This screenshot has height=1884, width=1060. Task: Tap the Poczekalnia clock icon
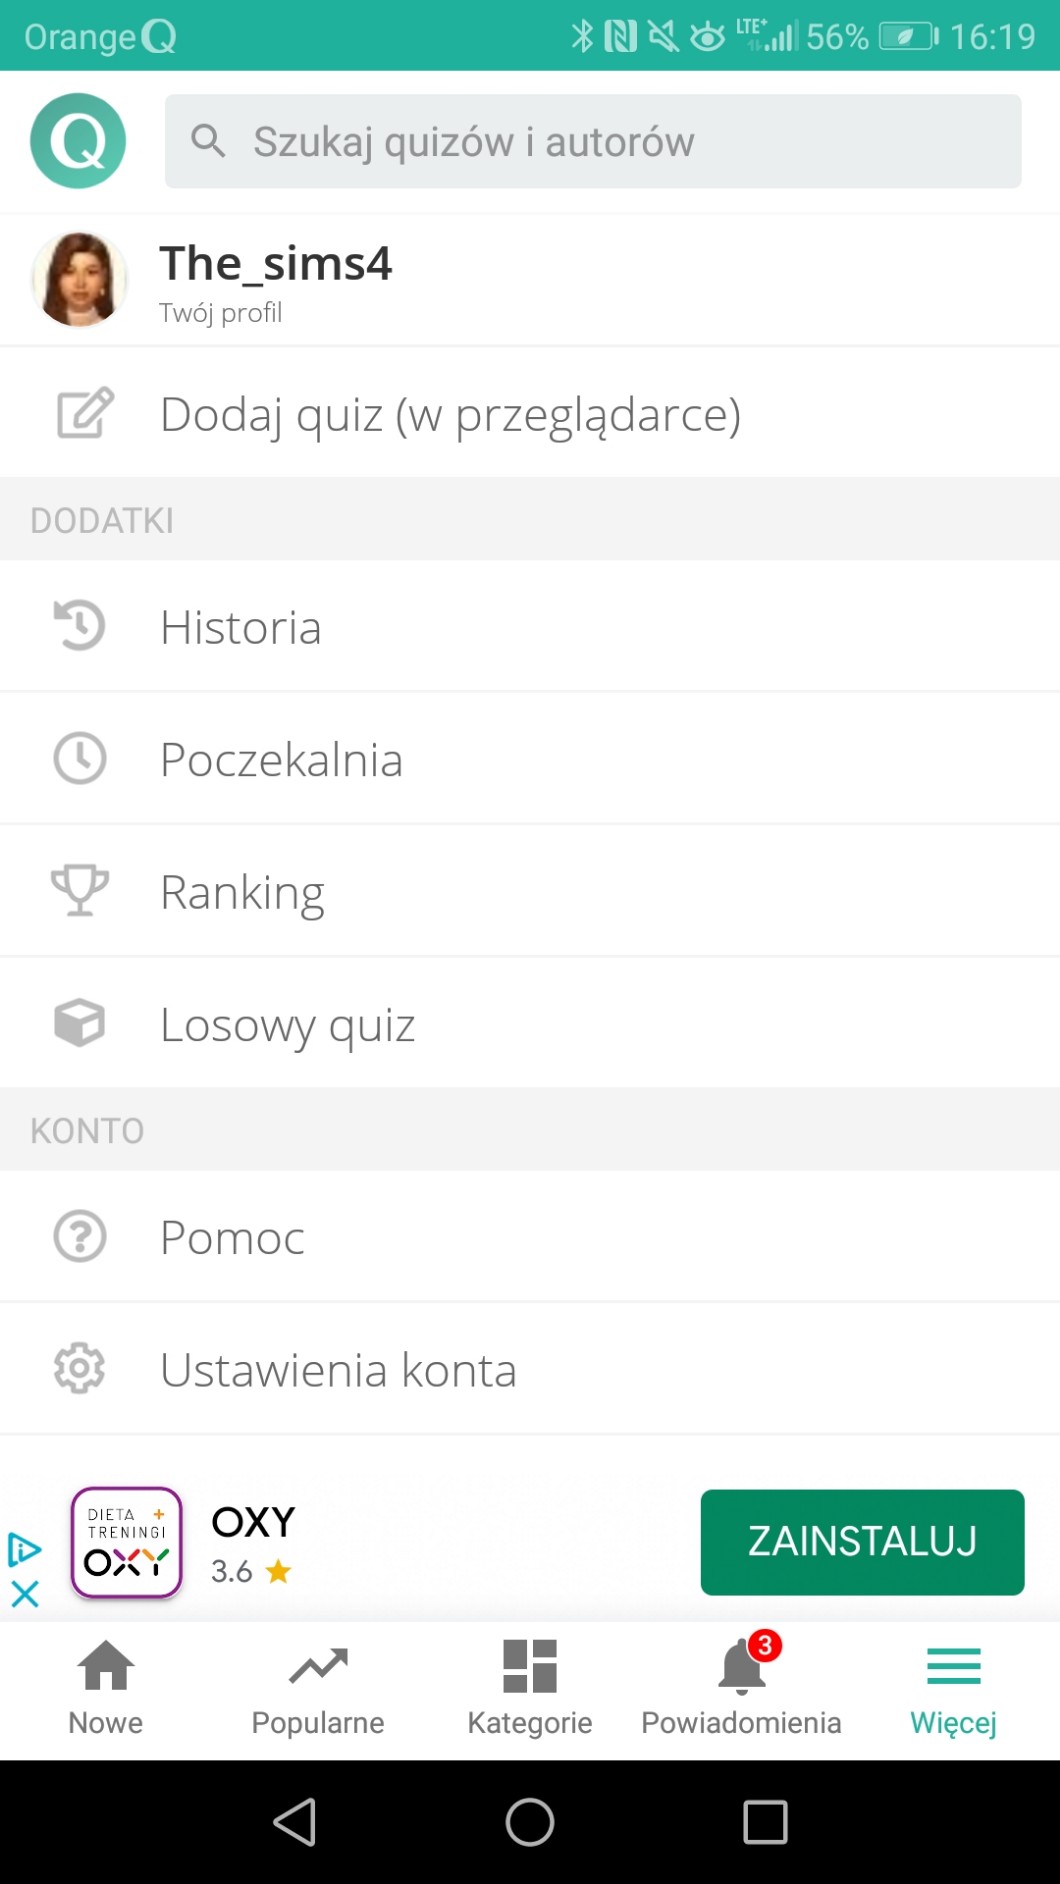tap(80, 758)
